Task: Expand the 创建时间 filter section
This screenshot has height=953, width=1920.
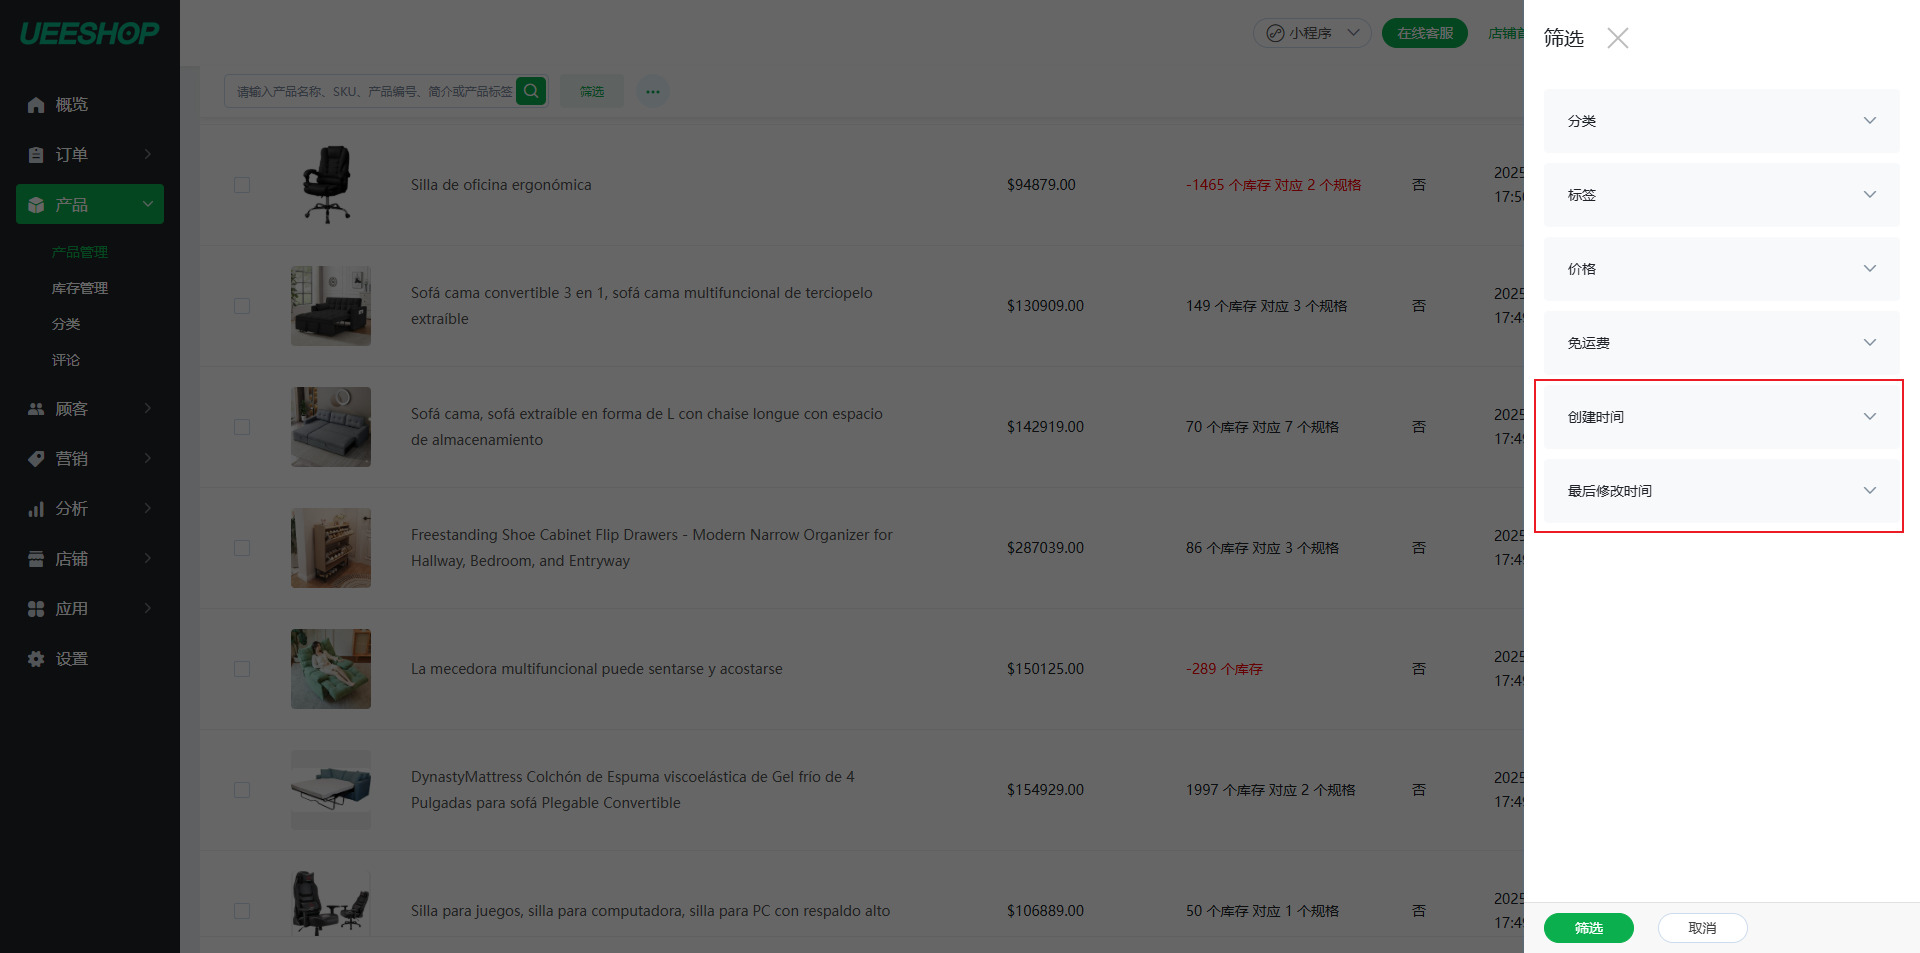Action: pyautogui.click(x=1721, y=417)
